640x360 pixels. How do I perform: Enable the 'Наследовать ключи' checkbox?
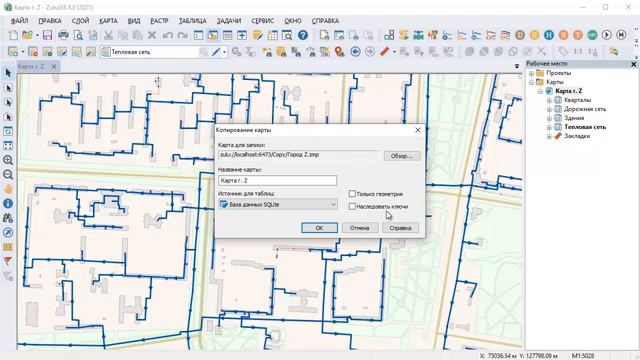[352, 207]
